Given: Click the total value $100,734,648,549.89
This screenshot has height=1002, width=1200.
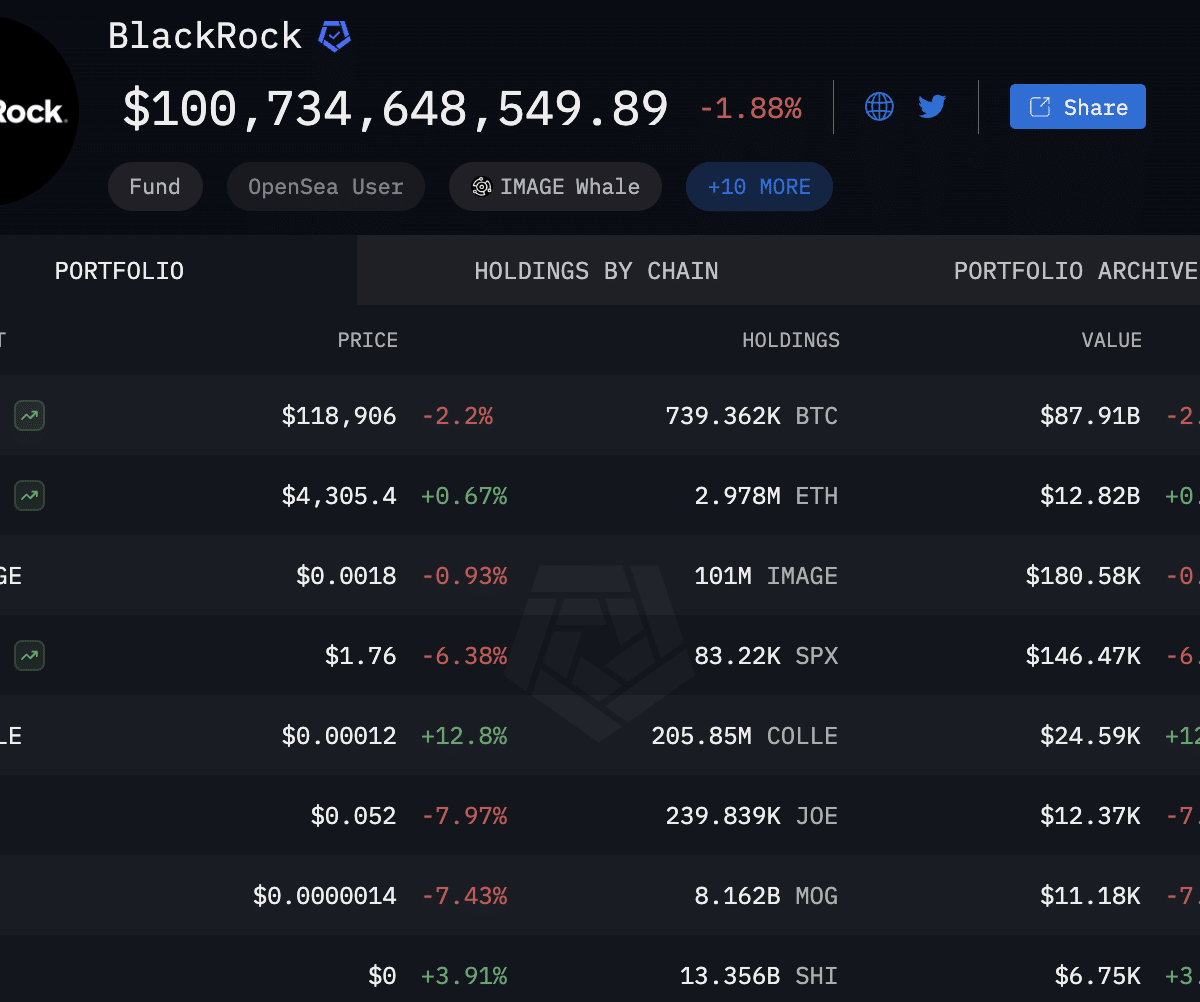Looking at the screenshot, I should [x=395, y=108].
